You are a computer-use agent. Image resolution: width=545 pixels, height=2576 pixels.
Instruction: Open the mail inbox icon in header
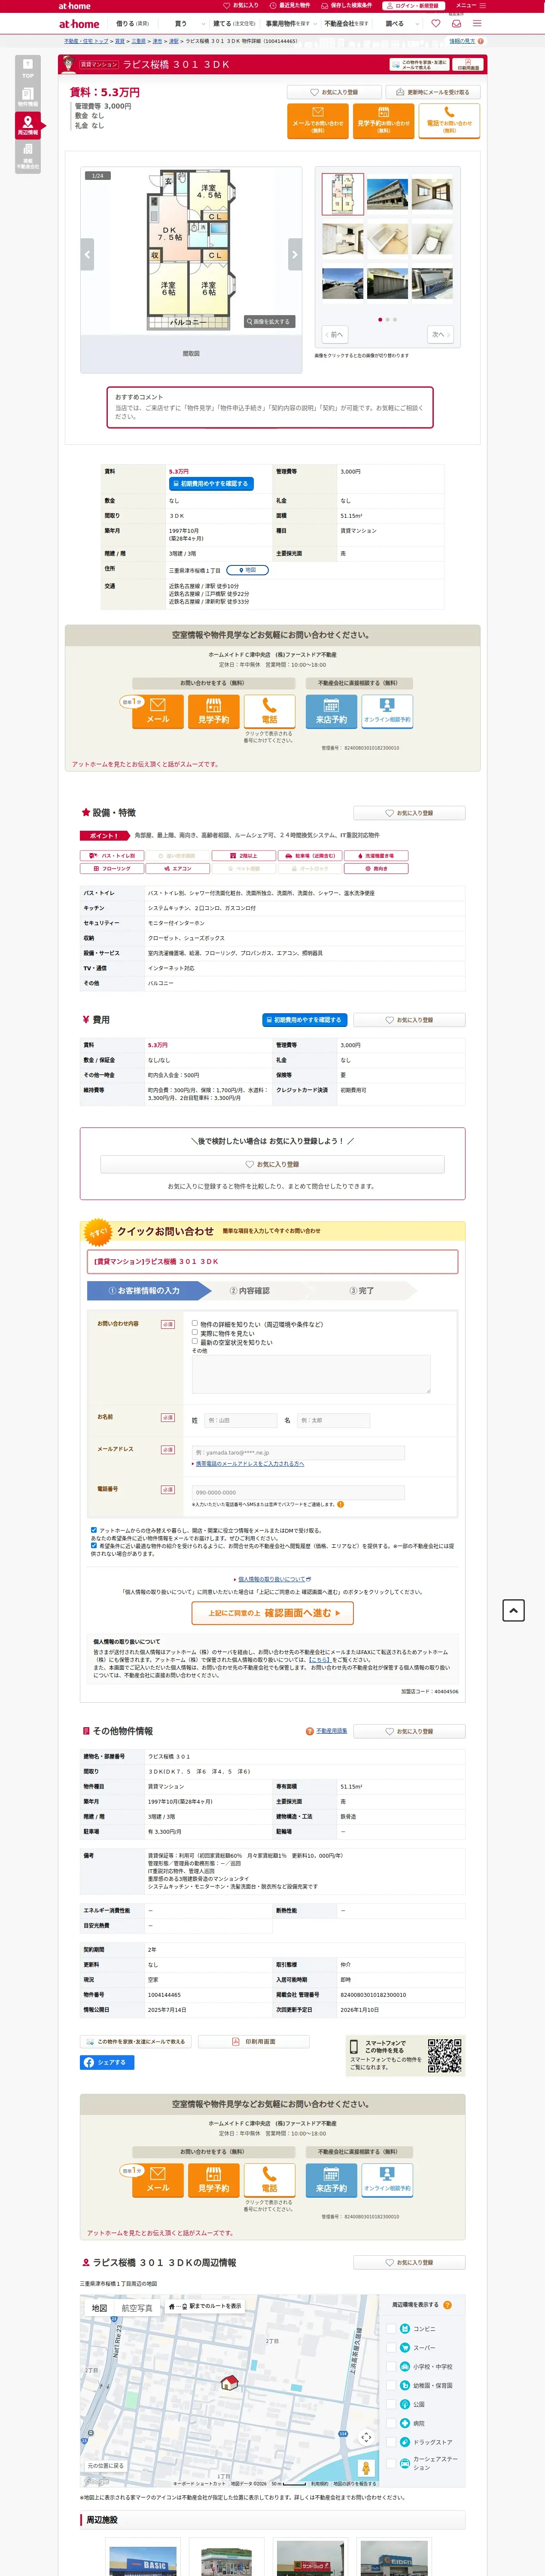(456, 23)
